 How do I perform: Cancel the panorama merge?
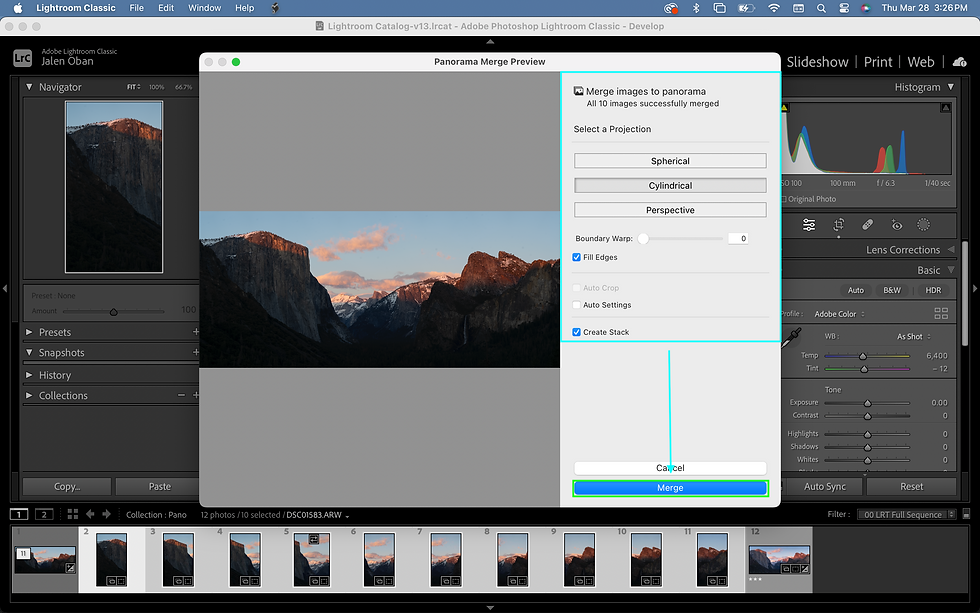coord(670,468)
